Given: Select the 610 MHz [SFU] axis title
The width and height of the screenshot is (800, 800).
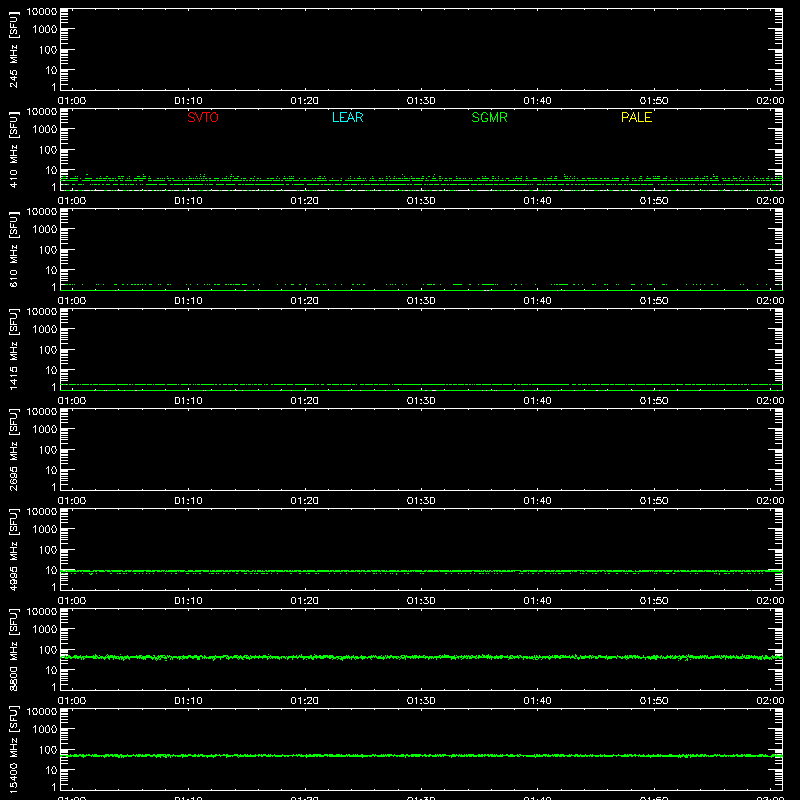Looking at the screenshot, I should (13, 249).
